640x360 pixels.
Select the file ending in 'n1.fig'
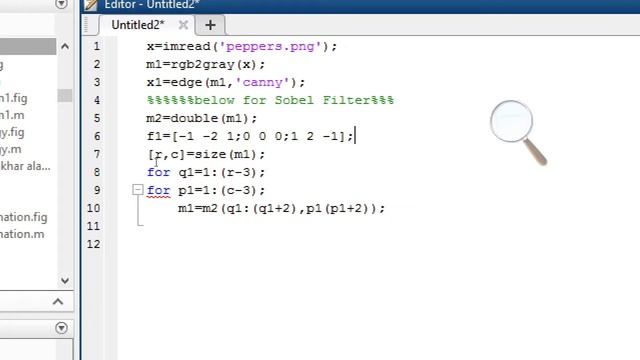[14, 98]
